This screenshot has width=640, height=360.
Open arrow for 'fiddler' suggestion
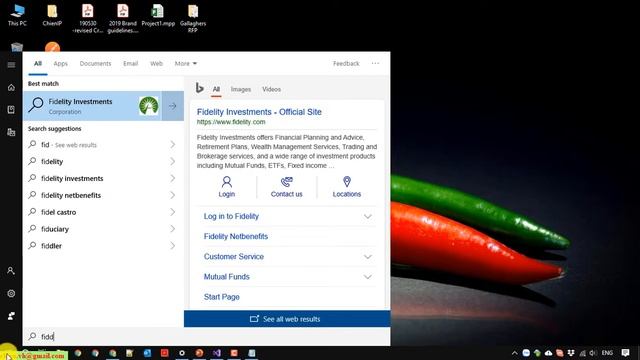[x=173, y=246]
